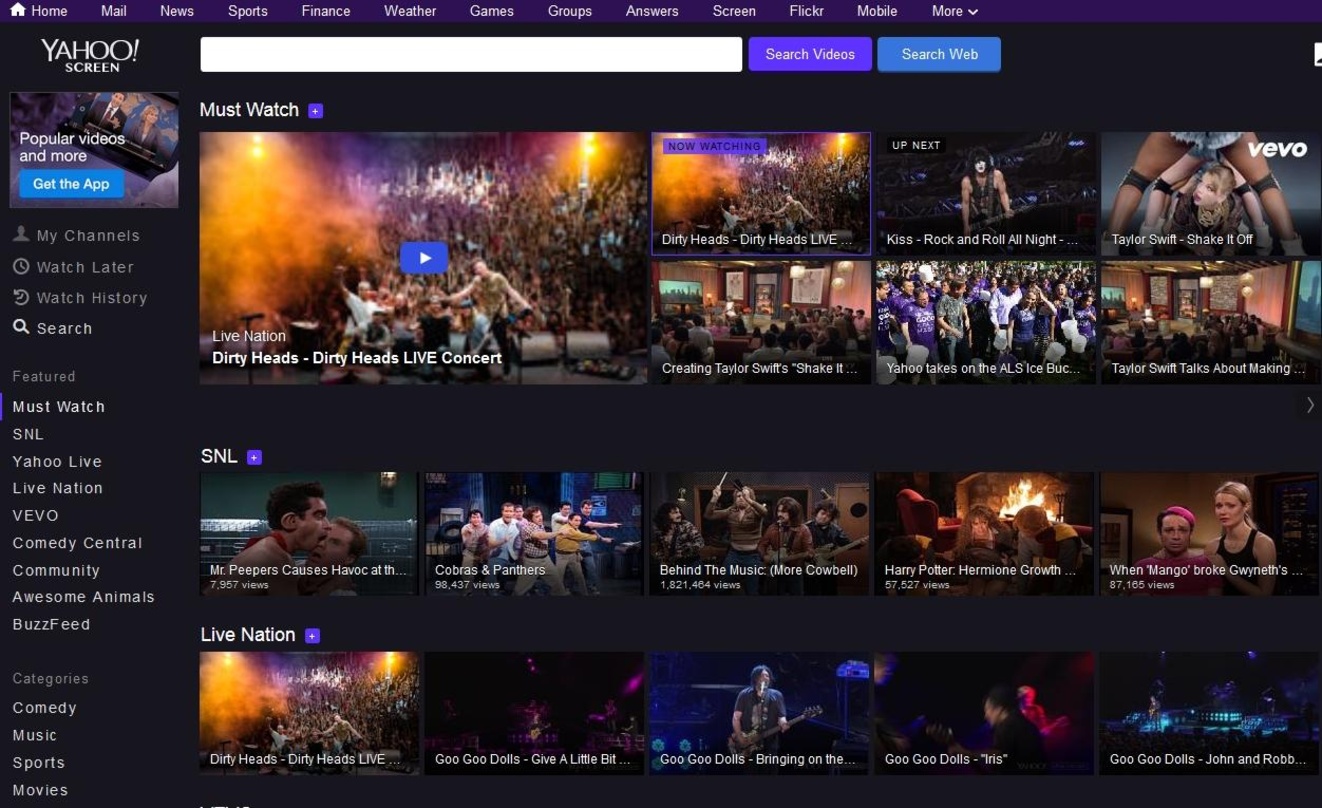The width and height of the screenshot is (1322, 808).
Task: Open Mr. Peepers Causes Havoc video
Action: click(x=309, y=534)
